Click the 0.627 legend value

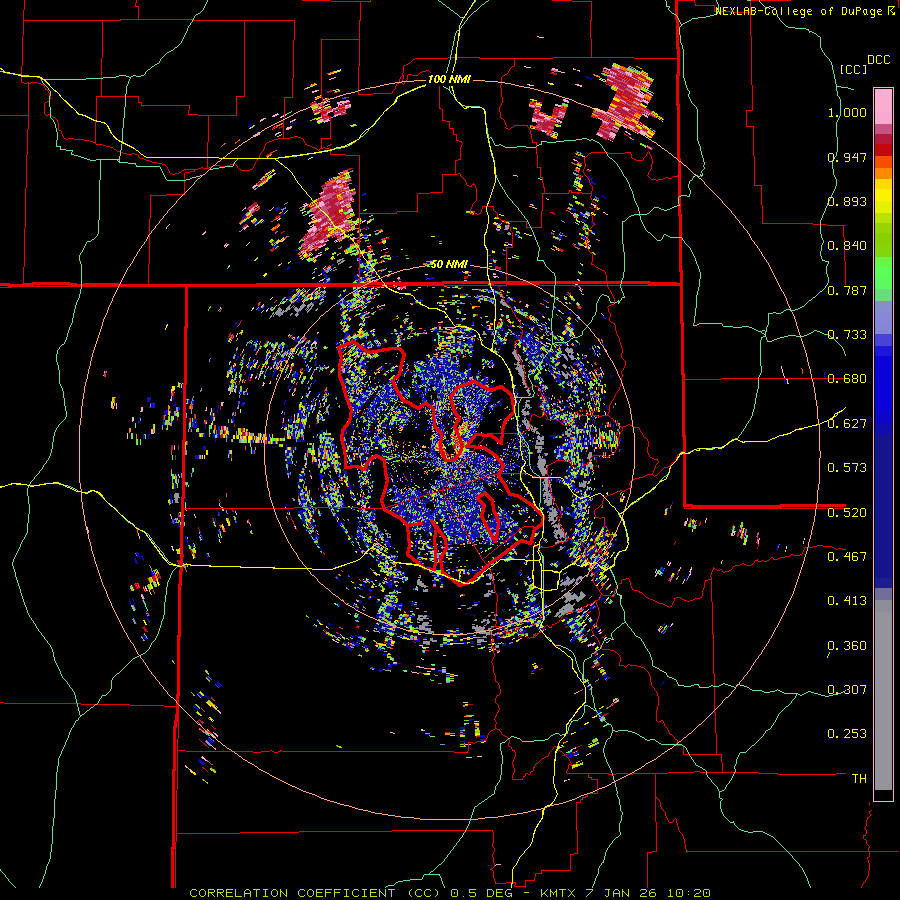click(x=847, y=424)
